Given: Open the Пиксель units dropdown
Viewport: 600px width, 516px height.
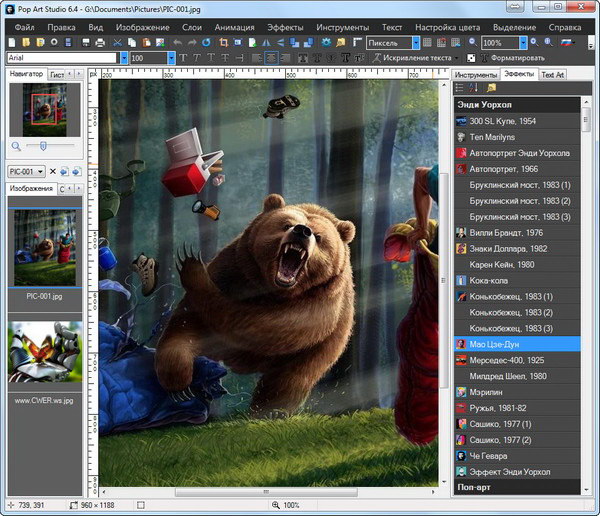Looking at the screenshot, I should (417, 43).
